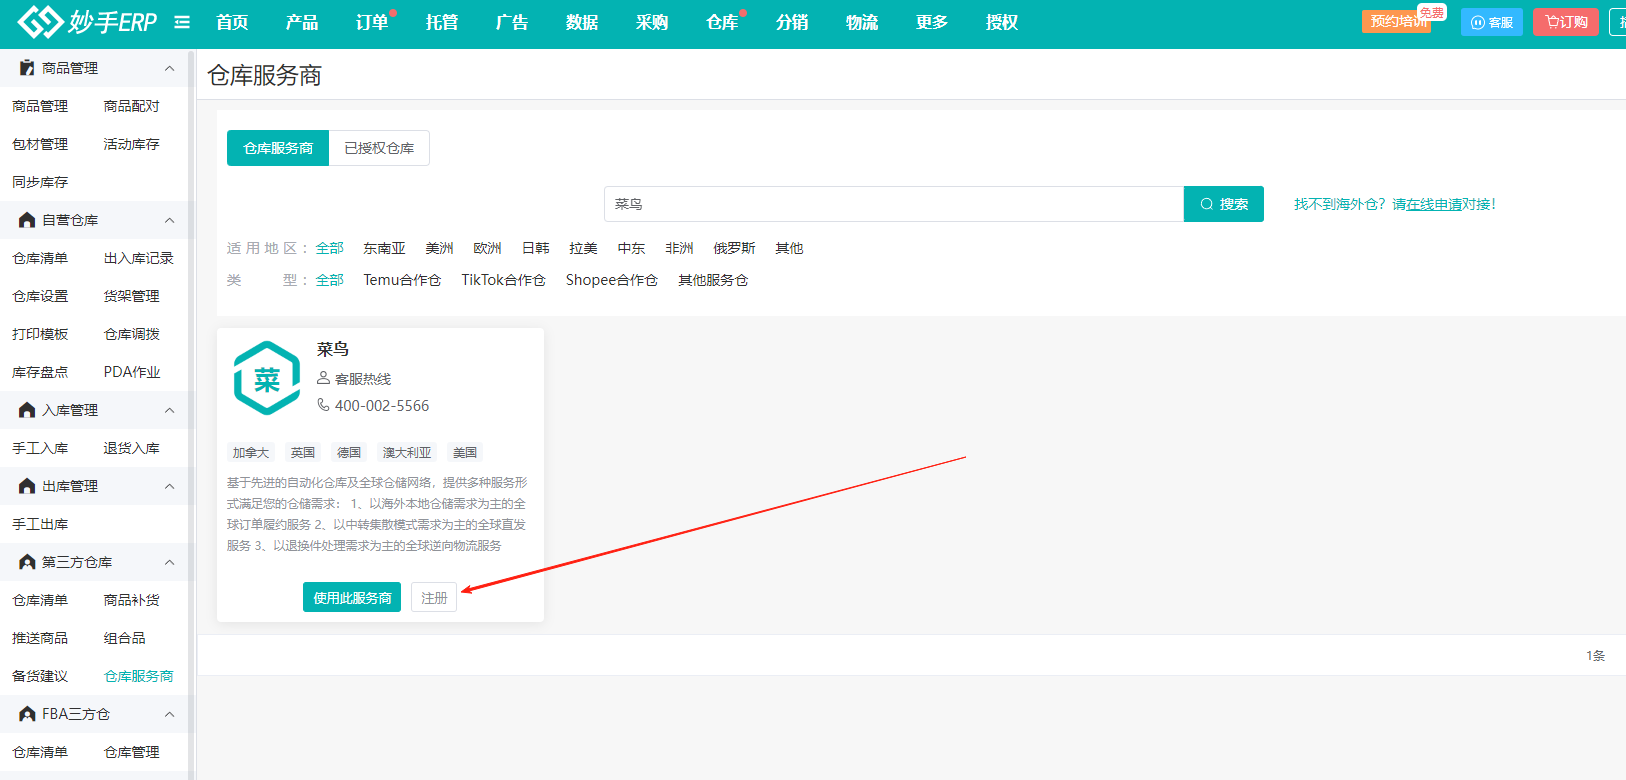Open the 分销 top menu
The width and height of the screenshot is (1626, 780).
point(792,22)
